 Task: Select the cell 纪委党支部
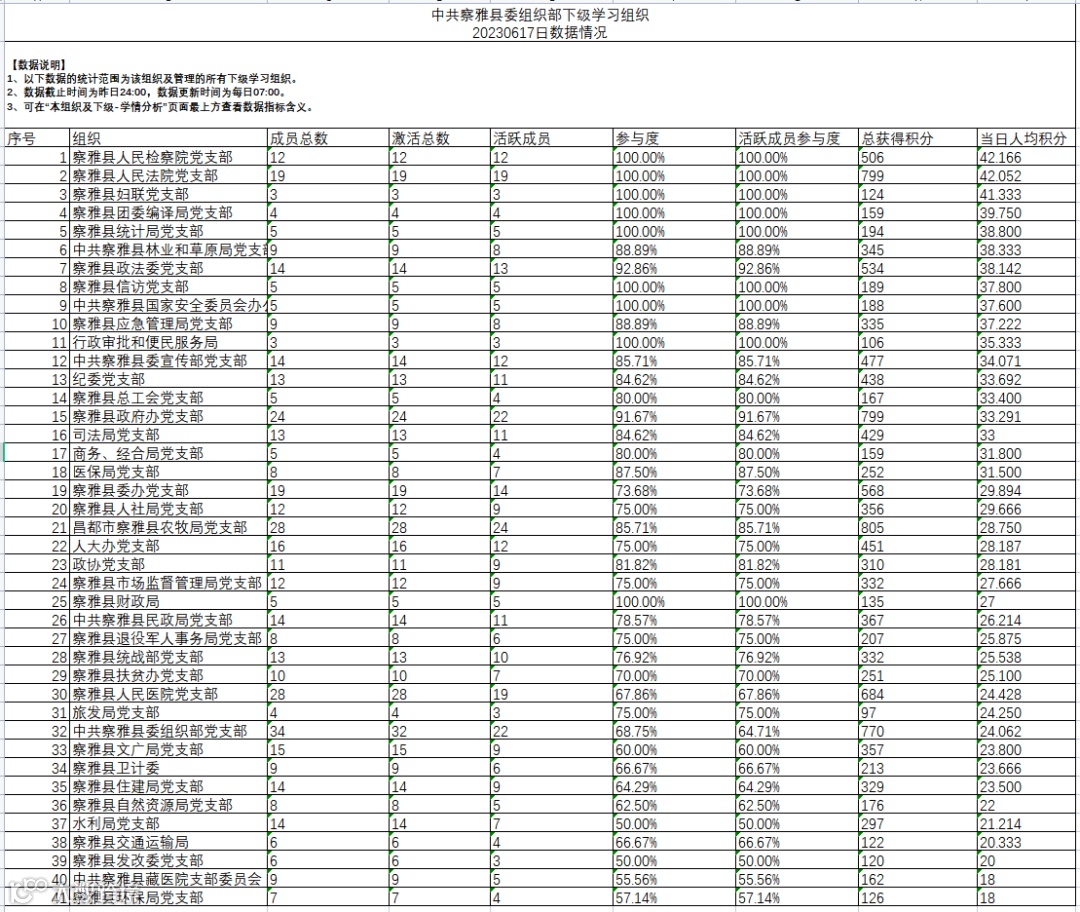[169, 380]
